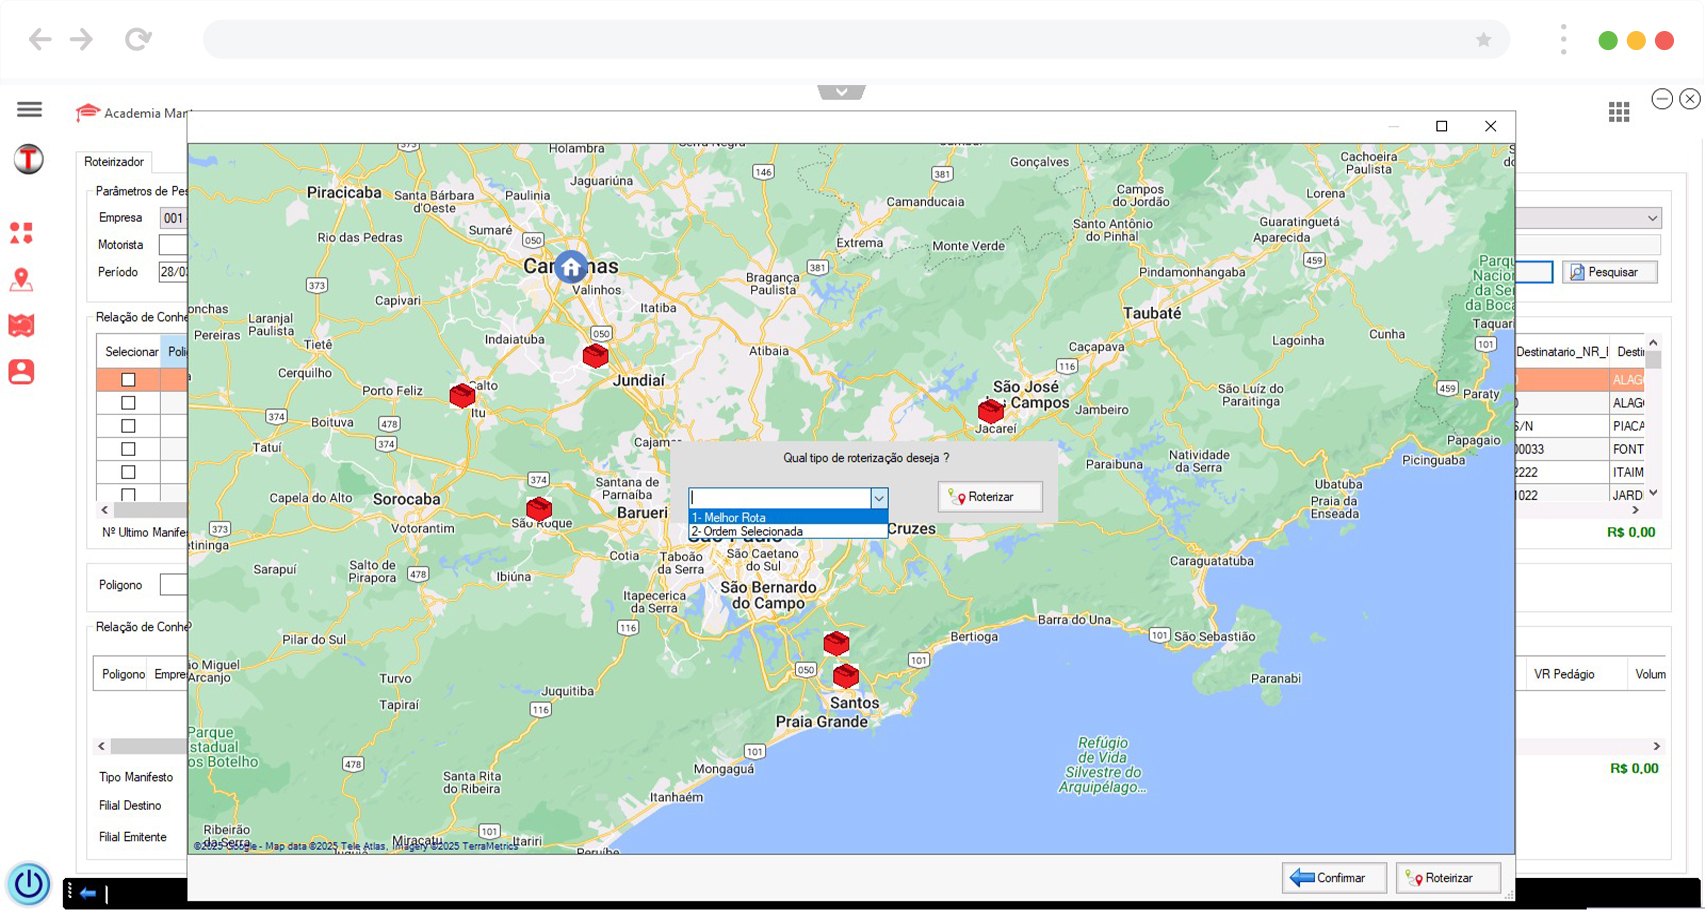Choose '1- Melhor Rota' option
This screenshot has width=1705, height=910.
point(787,517)
